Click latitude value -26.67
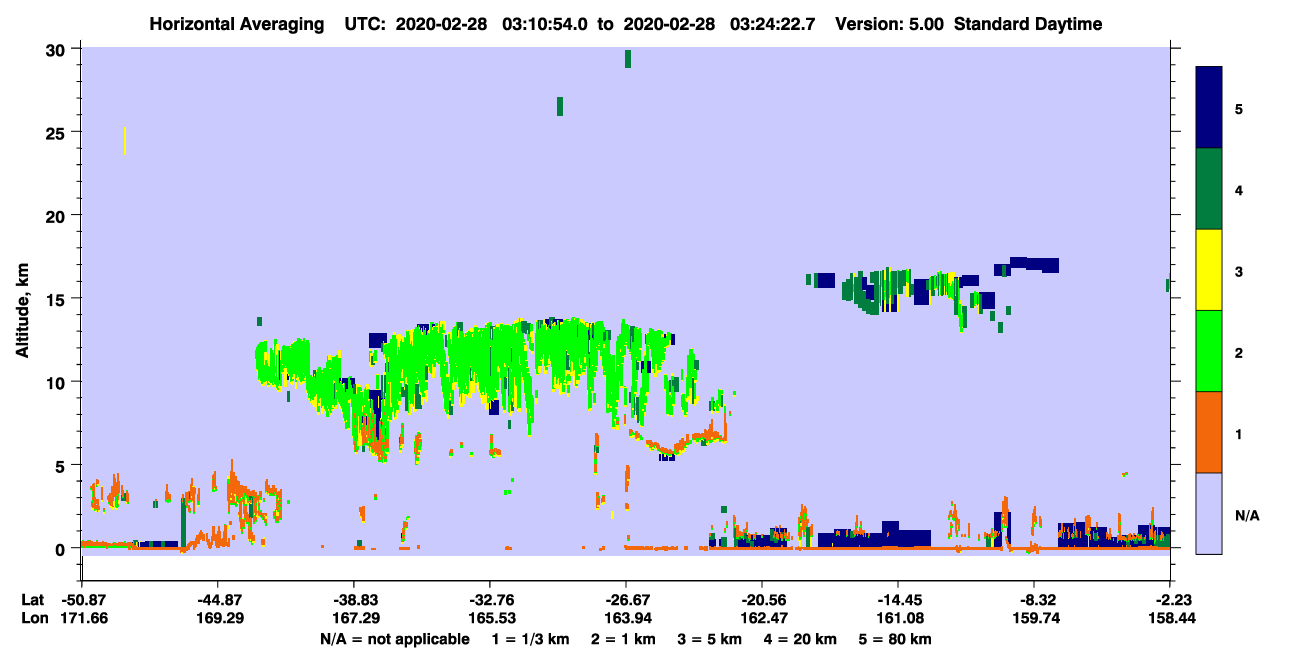 pos(625,600)
